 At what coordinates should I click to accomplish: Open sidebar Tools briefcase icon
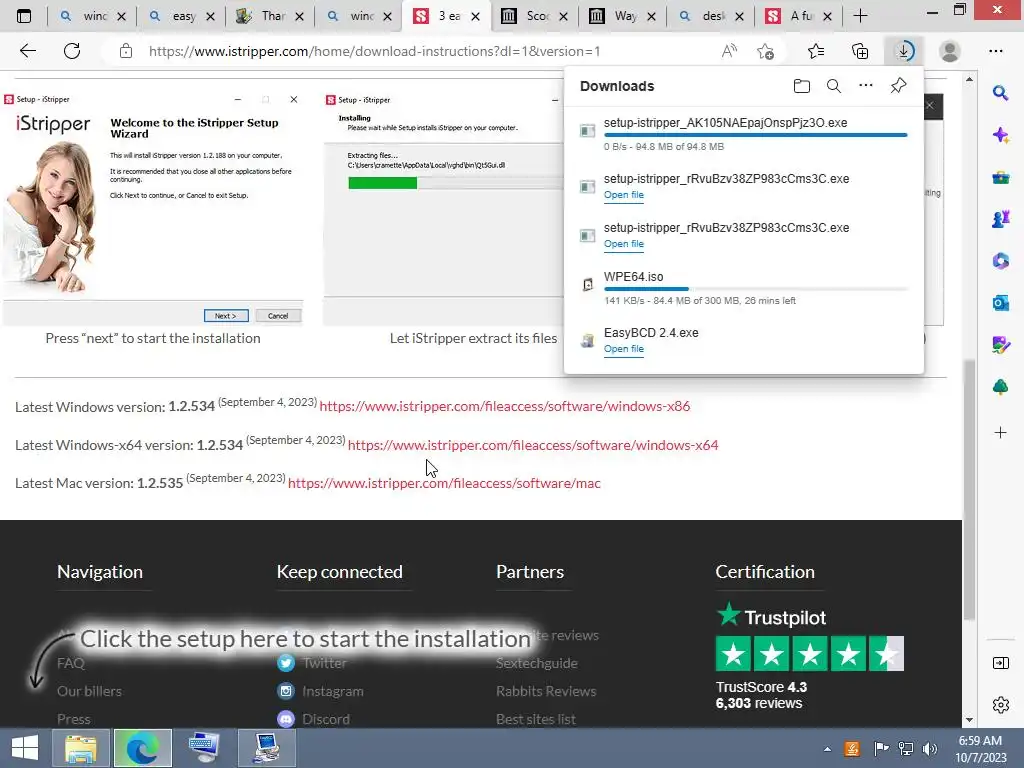[1000, 178]
